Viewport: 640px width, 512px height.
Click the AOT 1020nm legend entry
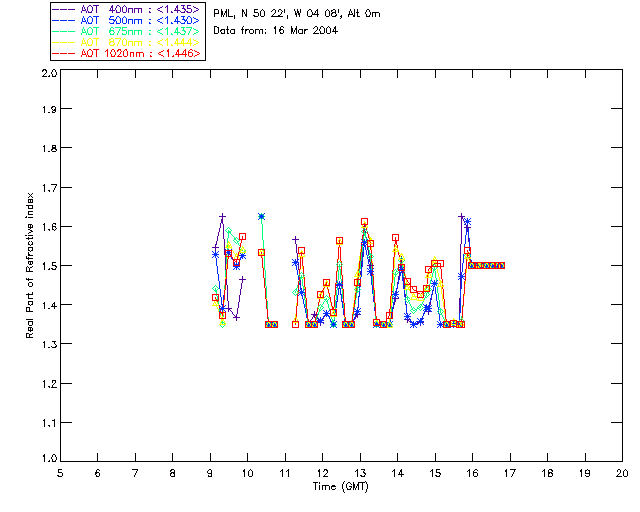point(128,53)
